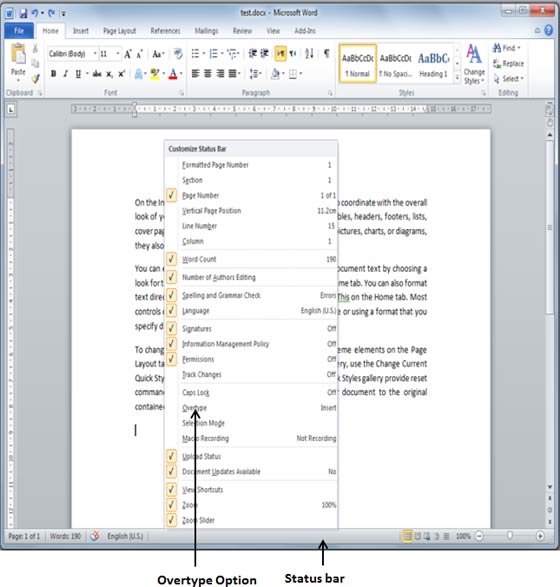Viewport: 560px width, 587px height.
Task: Click the Words: 190 status indicator
Action: [65, 536]
